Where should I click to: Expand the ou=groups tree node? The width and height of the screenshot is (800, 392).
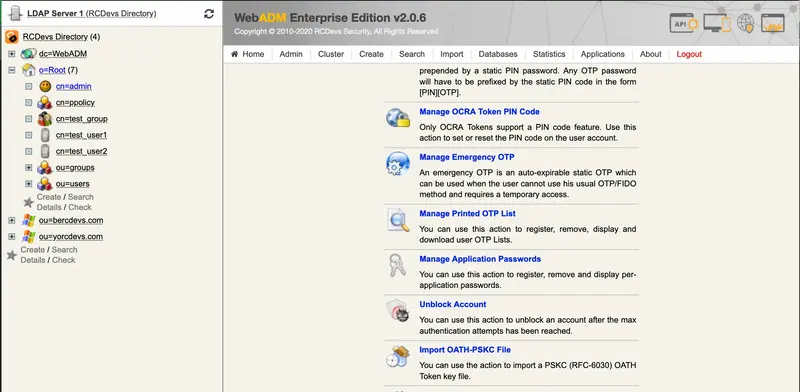pyautogui.click(x=29, y=167)
